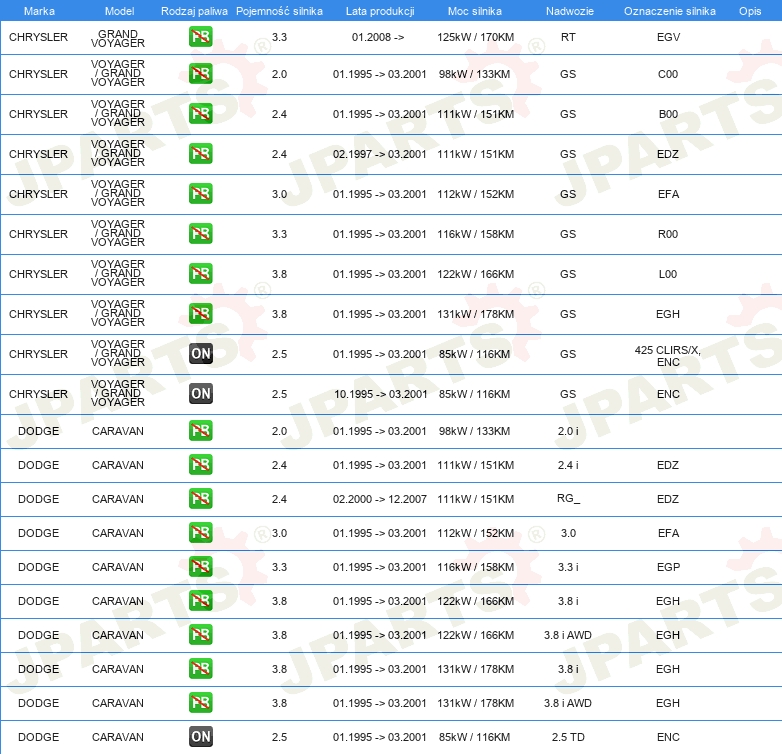Click the ON diesel icon for Dodge Caravan 2.5 TD
This screenshot has height=754, width=782.
(200, 737)
